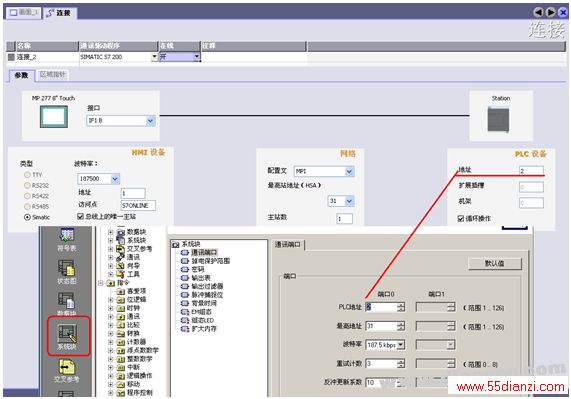571x399 pixels.
Task: Select the TTY type radio button
Action: click(x=27, y=175)
